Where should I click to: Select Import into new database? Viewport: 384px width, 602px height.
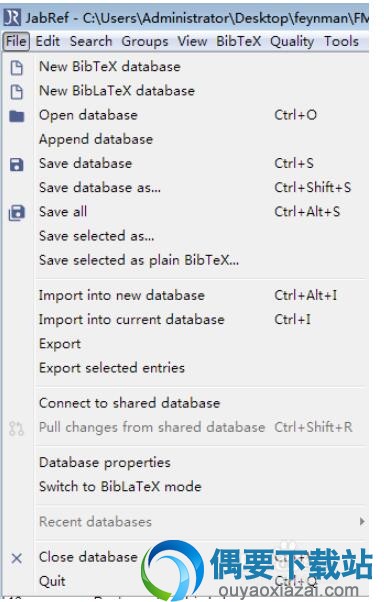(x=122, y=295)
